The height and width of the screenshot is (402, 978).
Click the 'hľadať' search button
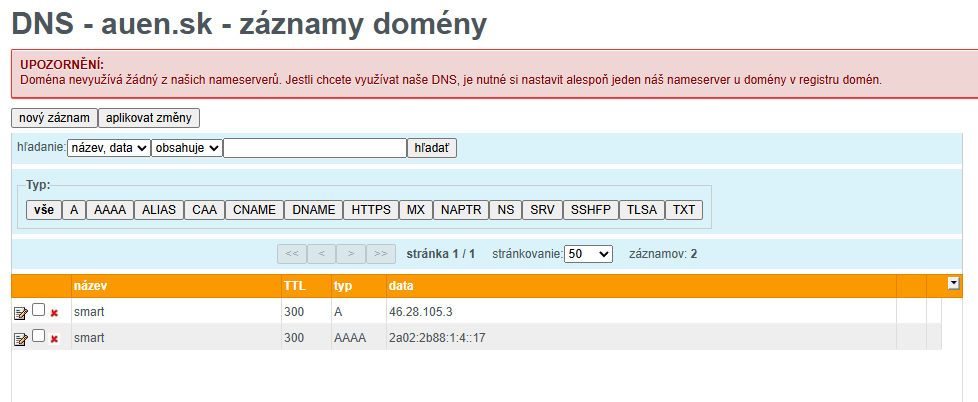click(x=432, y=148)
